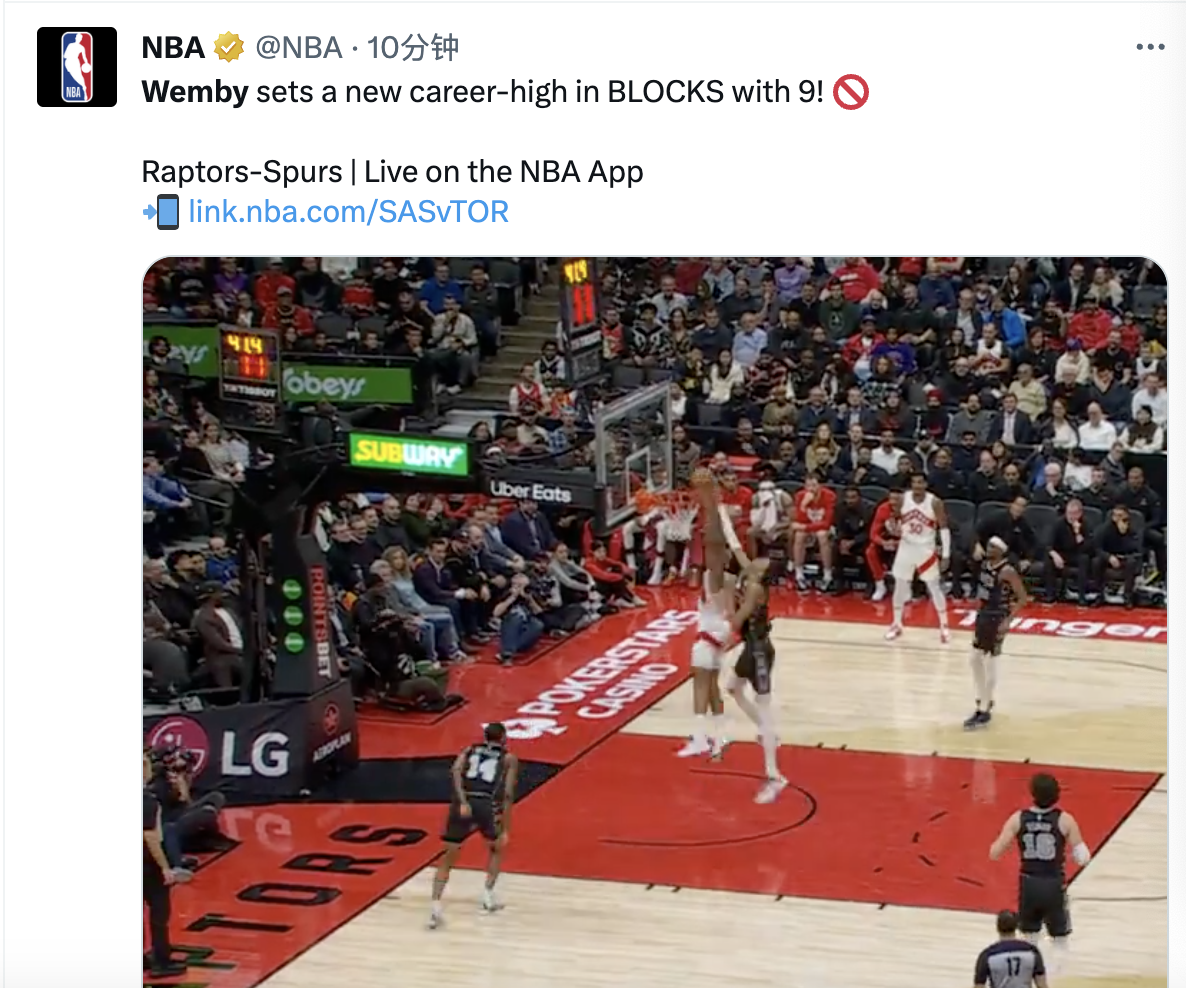The width and height of the screenshot is (1186, 988).
Task: Click the Raptors-Spurs Live on NBA App text
Action: 393,172
